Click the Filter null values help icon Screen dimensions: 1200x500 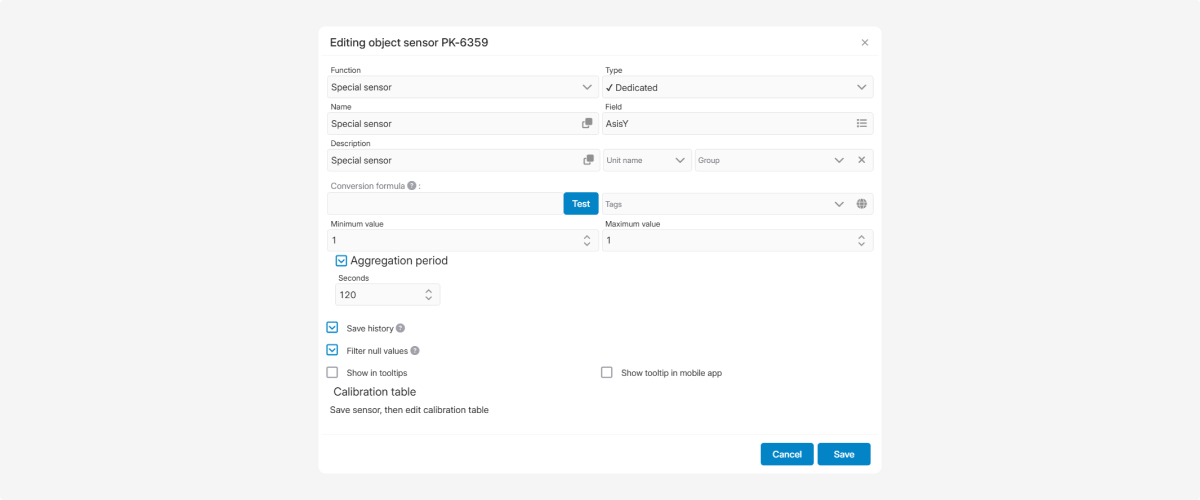(414, 351)
